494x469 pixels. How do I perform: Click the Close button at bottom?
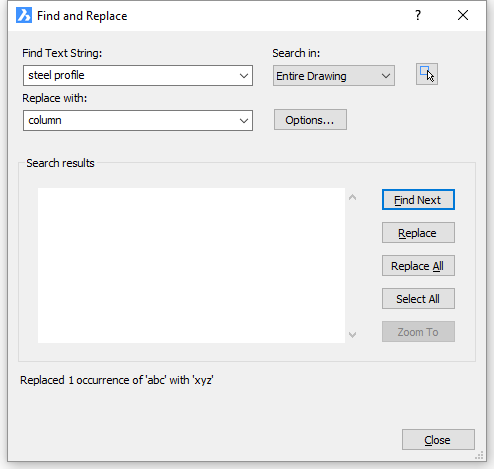pos(438,440)
